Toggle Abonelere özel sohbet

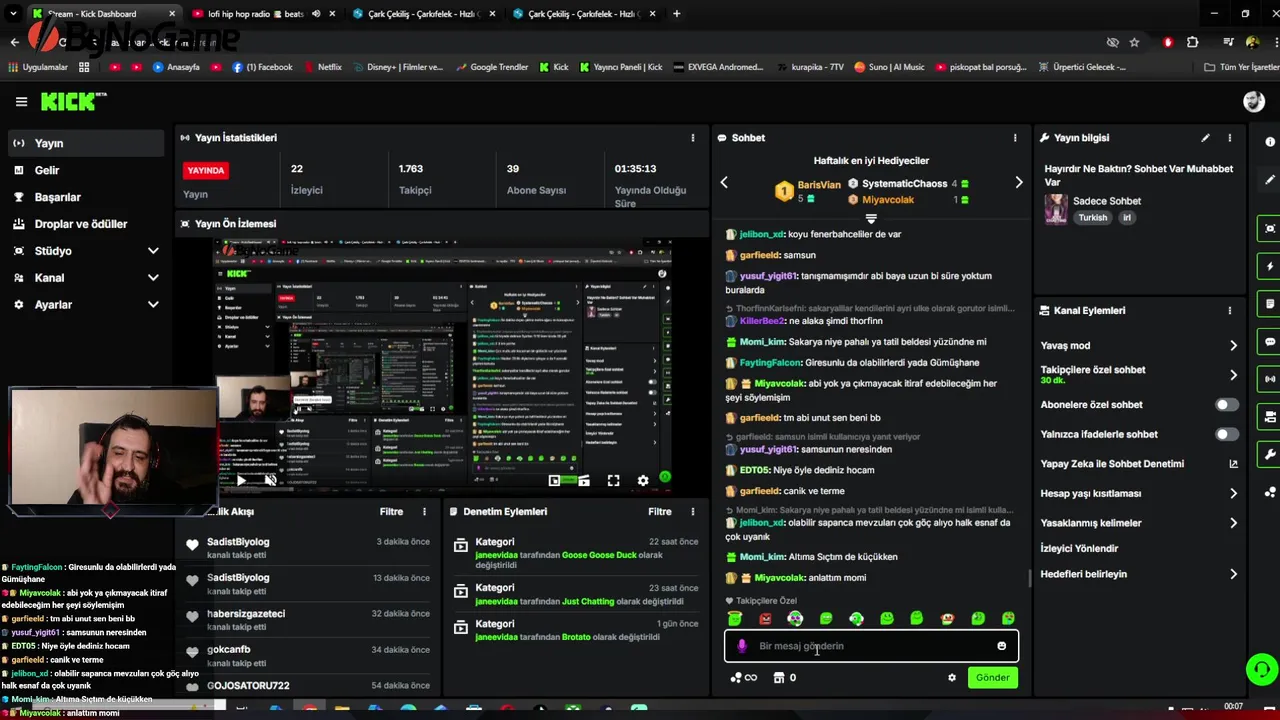(1226, 405)
